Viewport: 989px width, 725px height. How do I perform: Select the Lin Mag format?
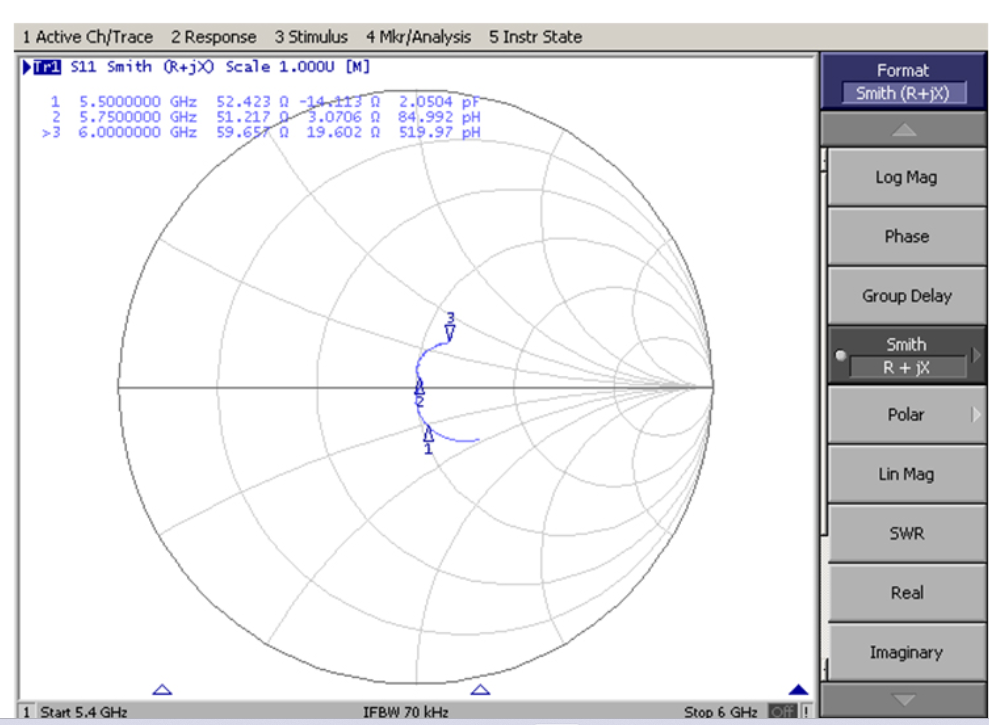(x=906, y=474)
